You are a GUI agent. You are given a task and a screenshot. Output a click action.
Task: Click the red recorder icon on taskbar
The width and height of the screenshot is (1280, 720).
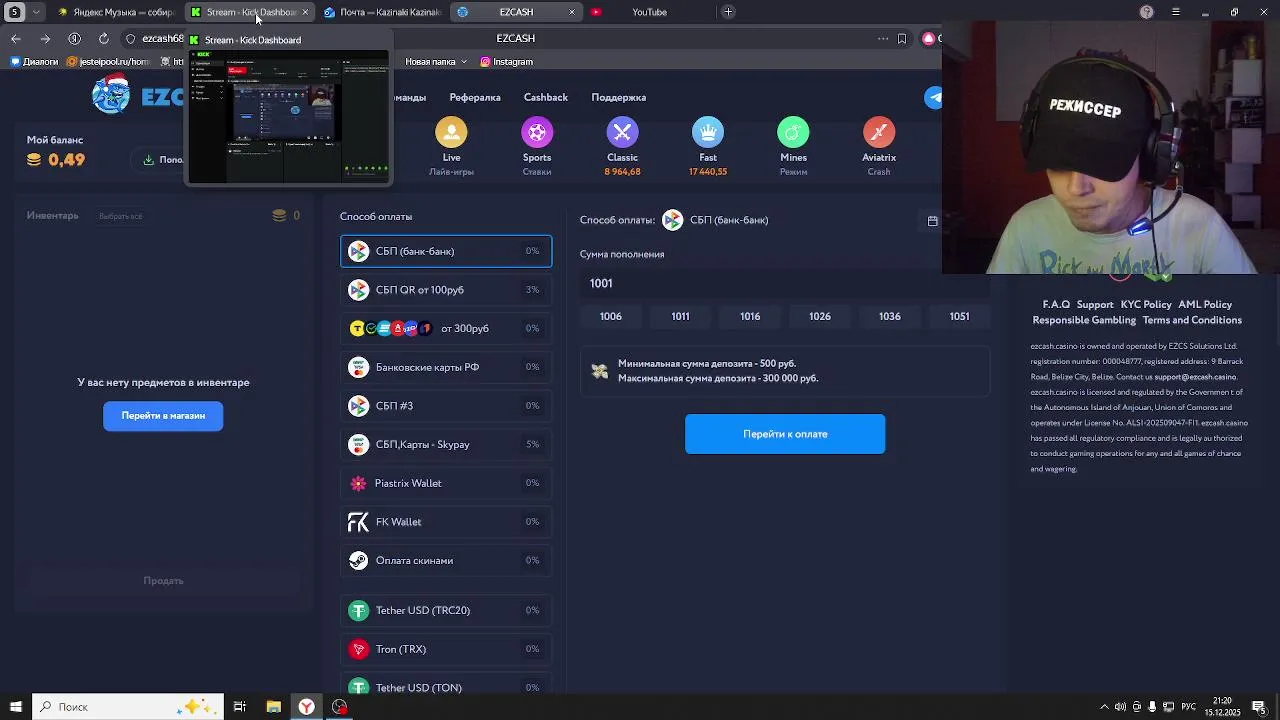(x=340, y=706)
